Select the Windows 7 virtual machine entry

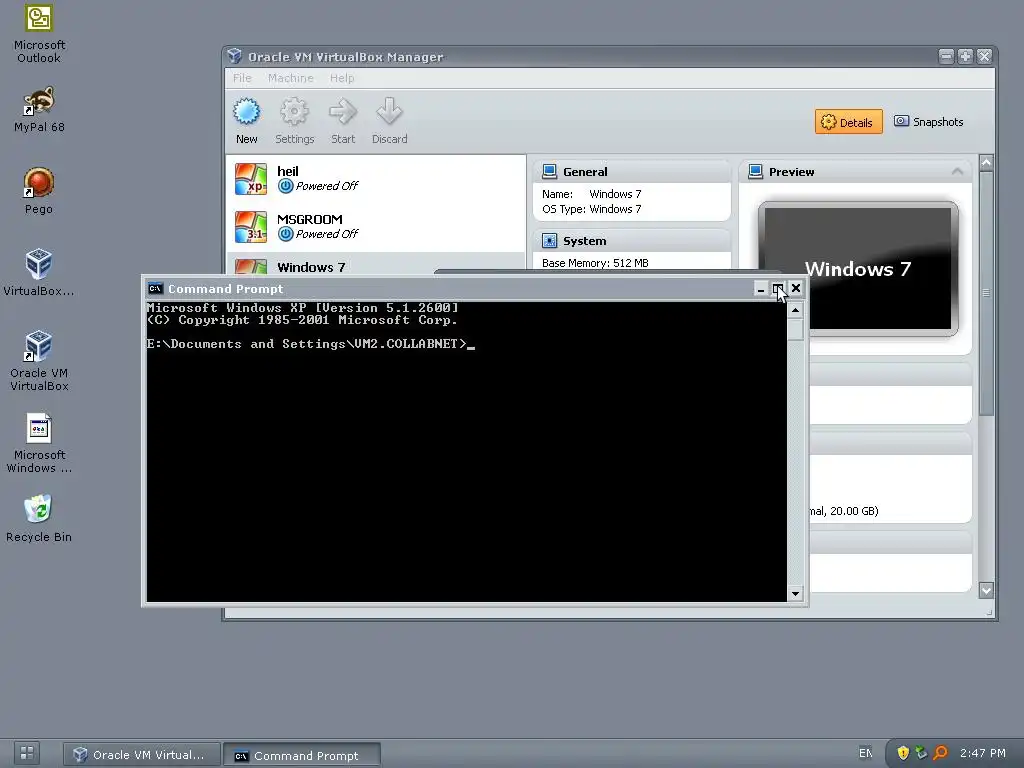pyautogui.click(x=376, y=264)
